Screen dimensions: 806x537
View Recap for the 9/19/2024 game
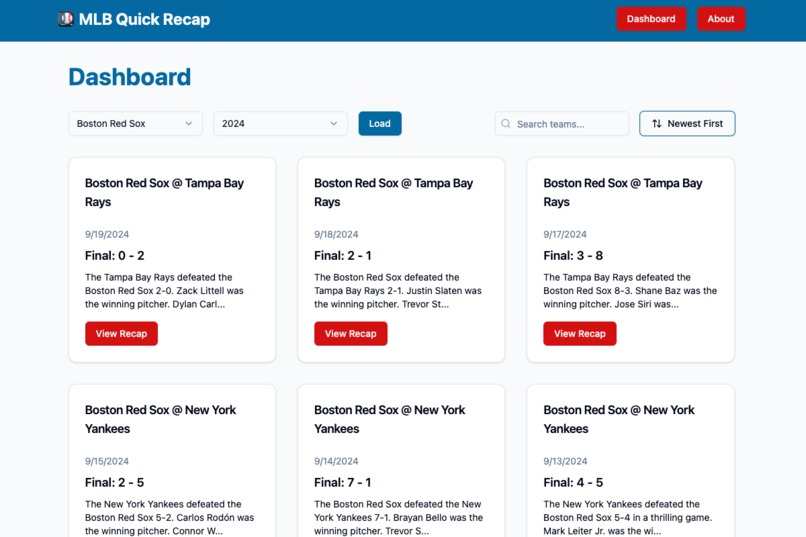[x=121, y=334]
